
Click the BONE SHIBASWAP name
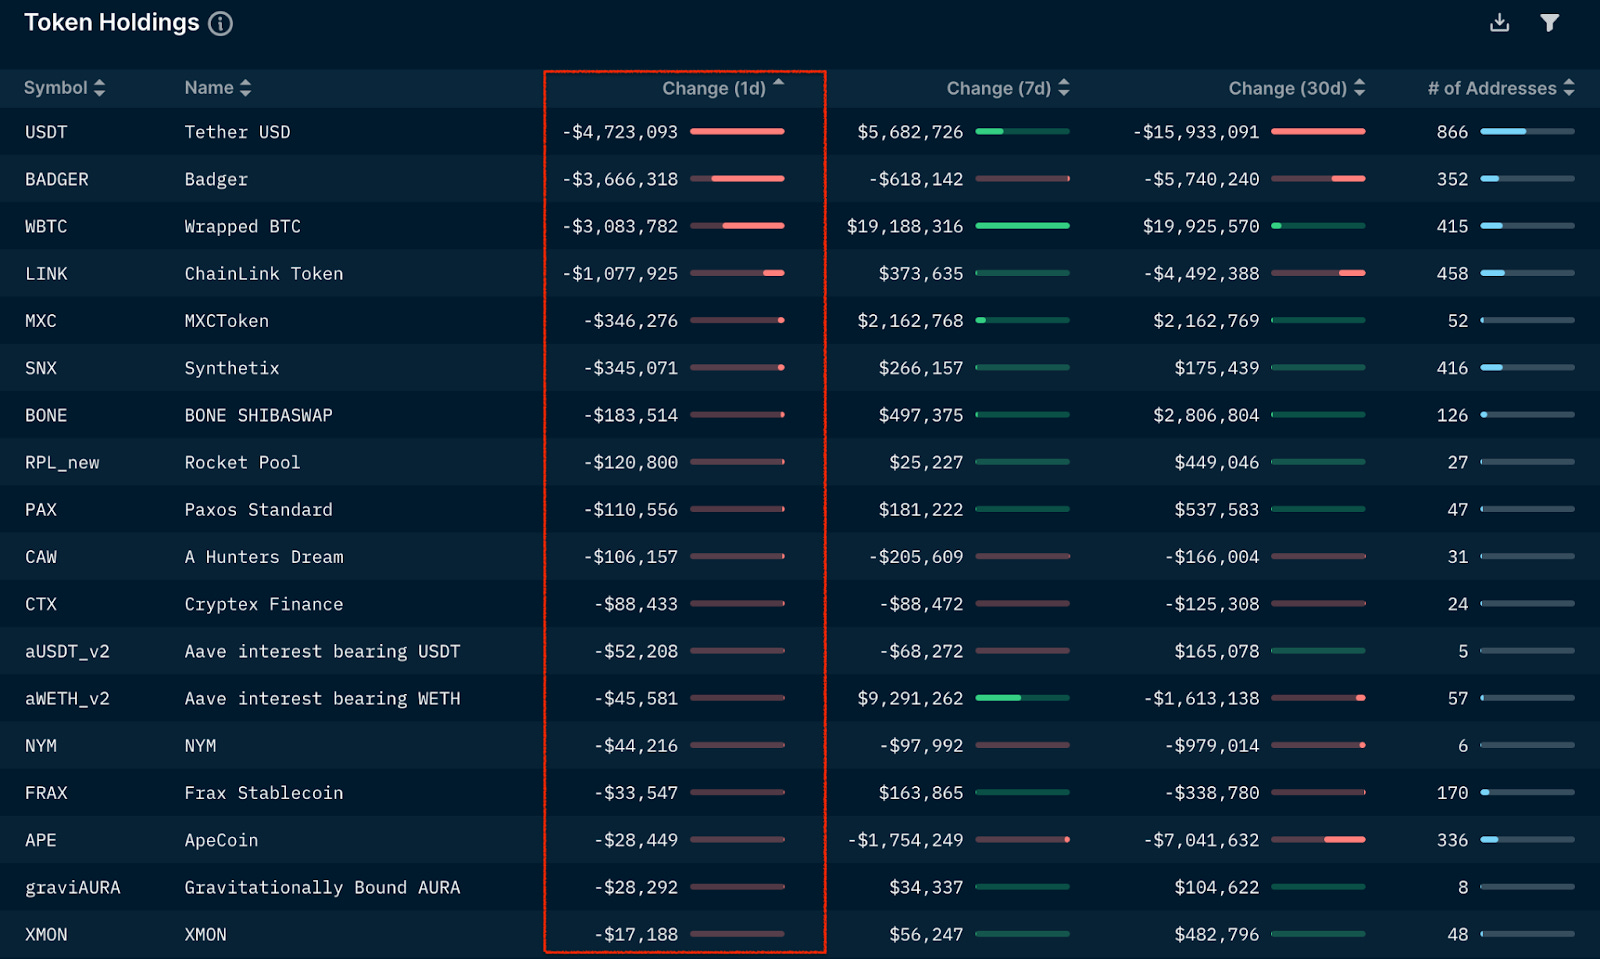(x=259, y=415)
